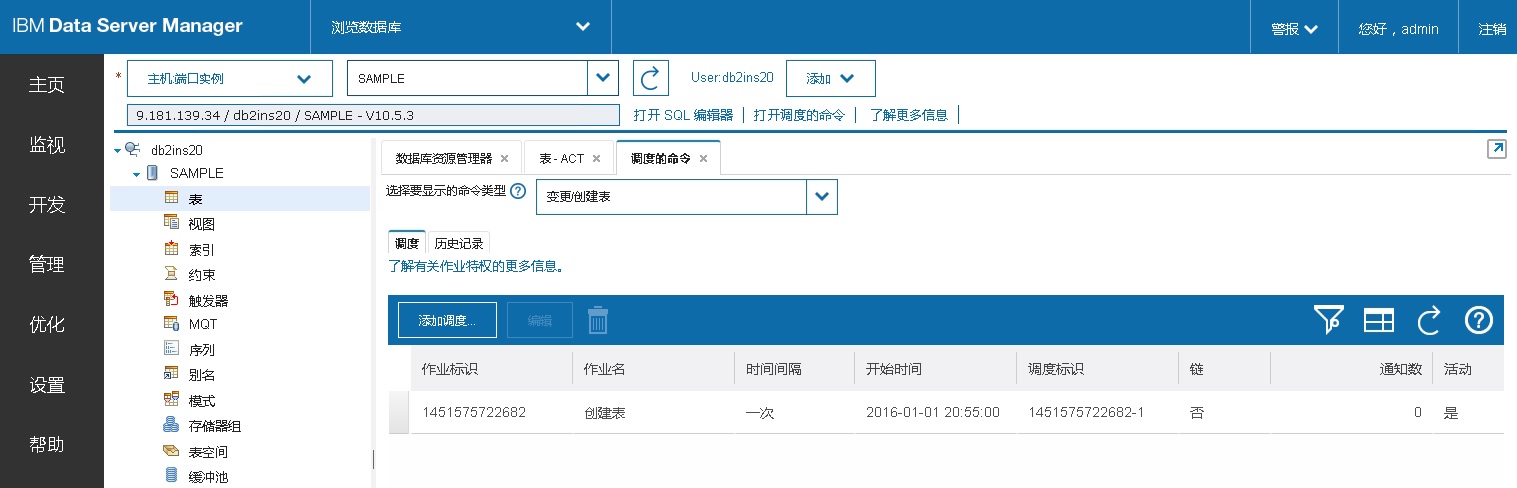
Task: Click the 视图 icon in the tree
Action: tap(171, 223)
